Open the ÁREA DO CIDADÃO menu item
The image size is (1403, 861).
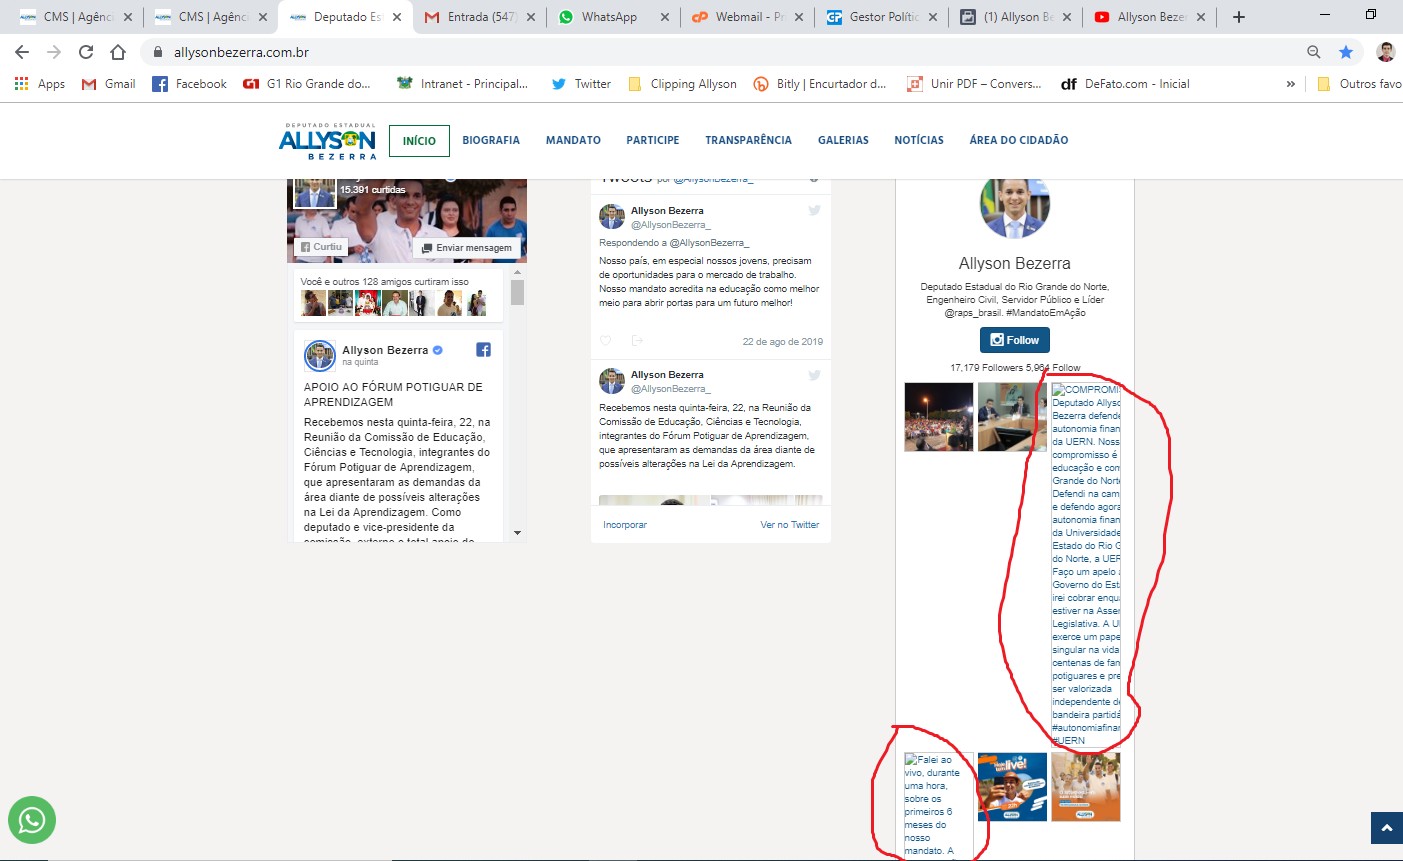pyautogui.click(x=1019, y=141)
